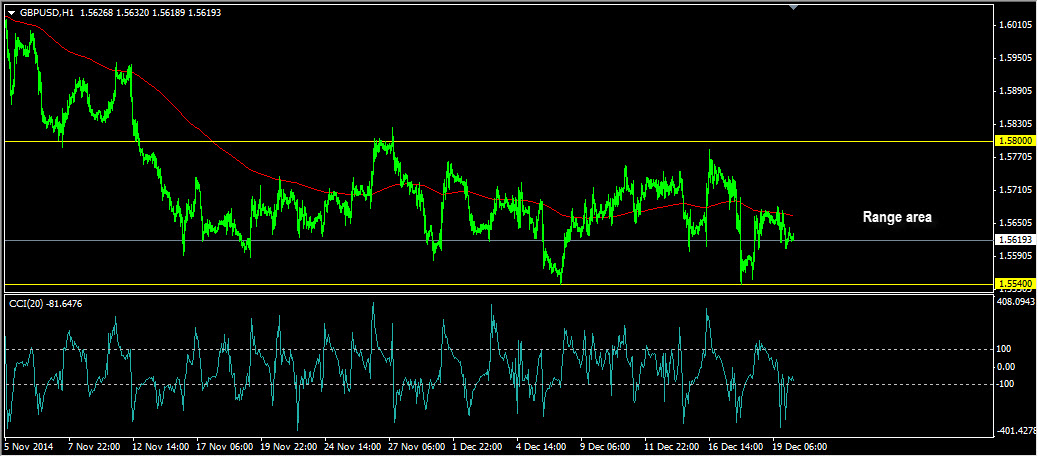
Task: Click the yellow 1.55400 price label
Action: point(1015,285)
